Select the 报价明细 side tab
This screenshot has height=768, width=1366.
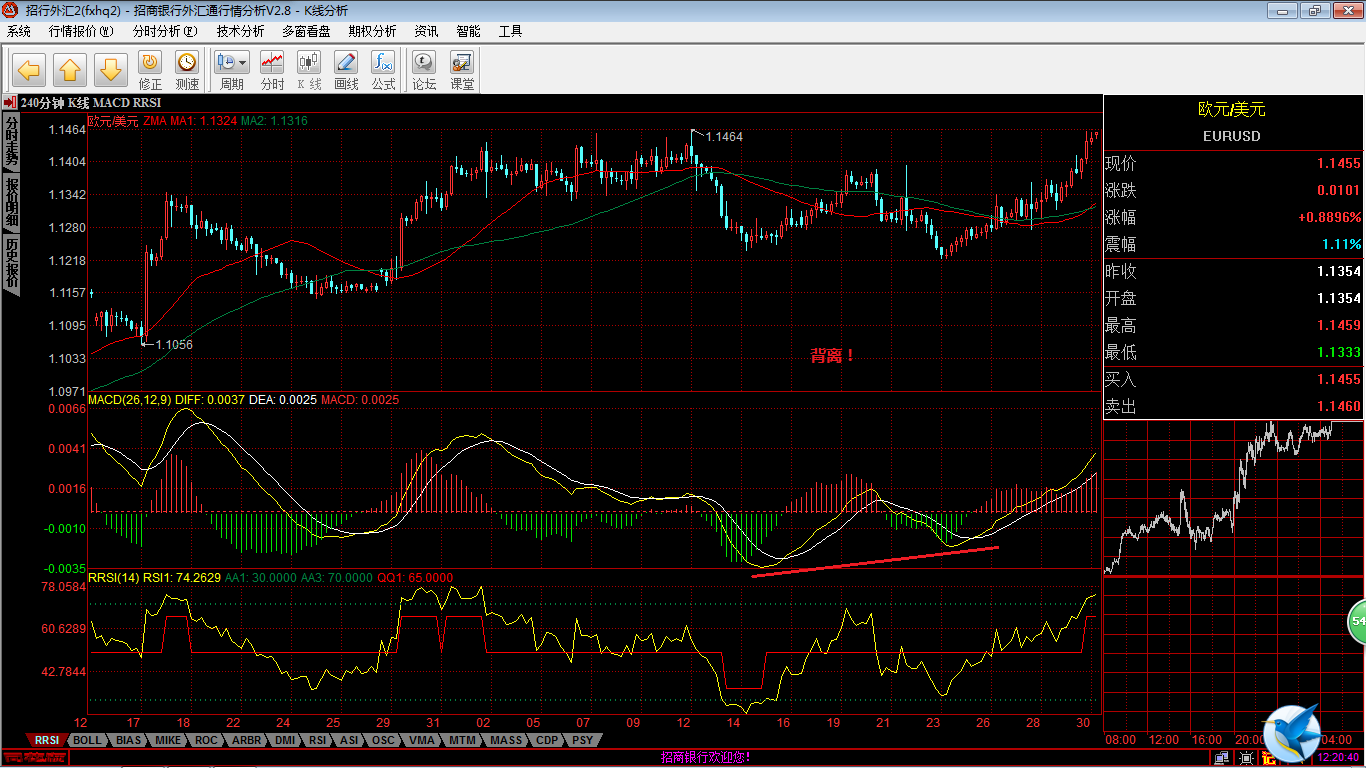click(11, 202)
